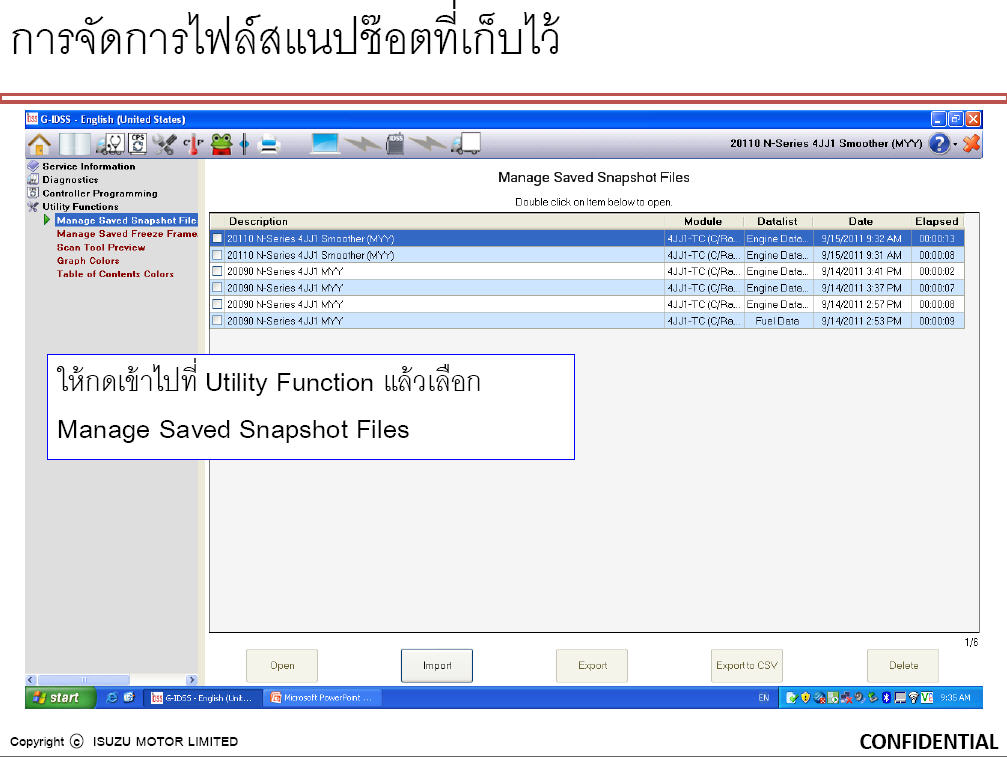1007x757 pixels.
Task: Open the CPS controller programming icon
Action: [x=137, y=144]
